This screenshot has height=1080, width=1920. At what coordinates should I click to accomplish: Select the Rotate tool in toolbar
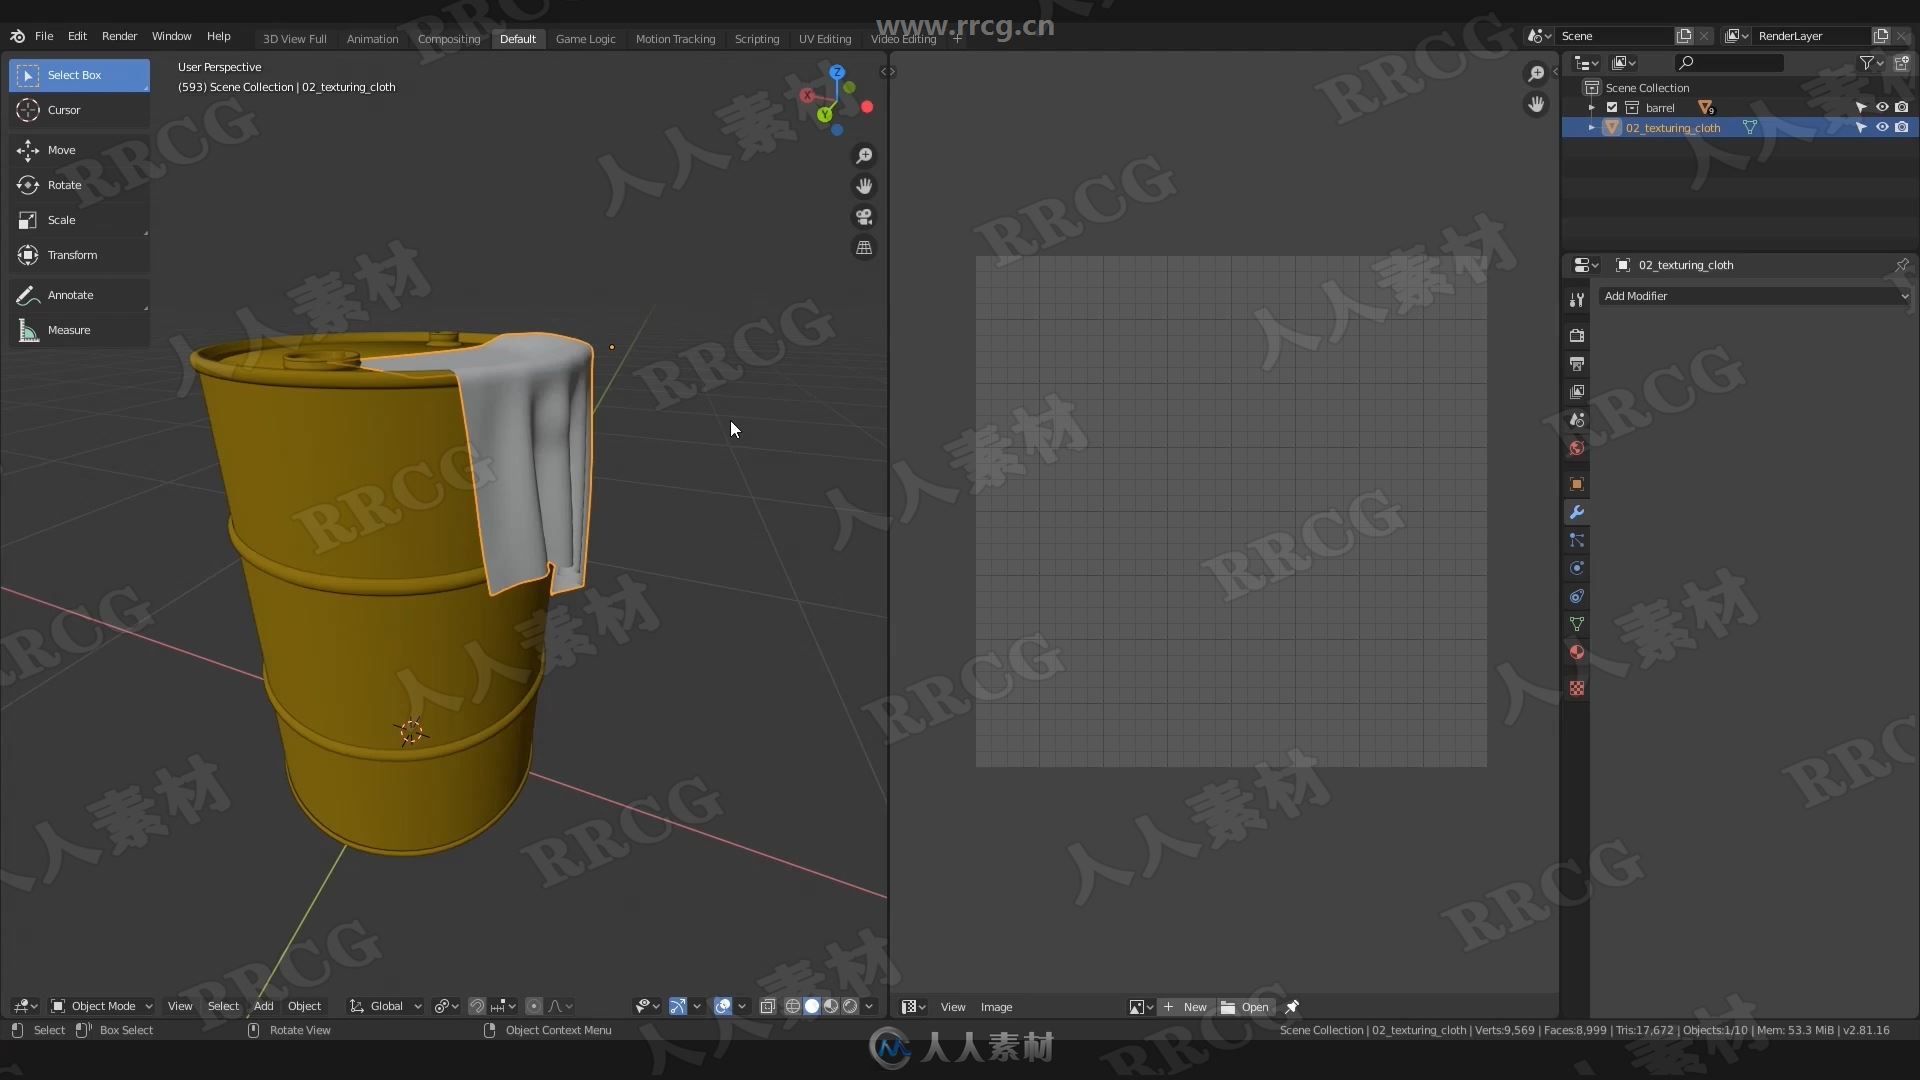[63, 185]
